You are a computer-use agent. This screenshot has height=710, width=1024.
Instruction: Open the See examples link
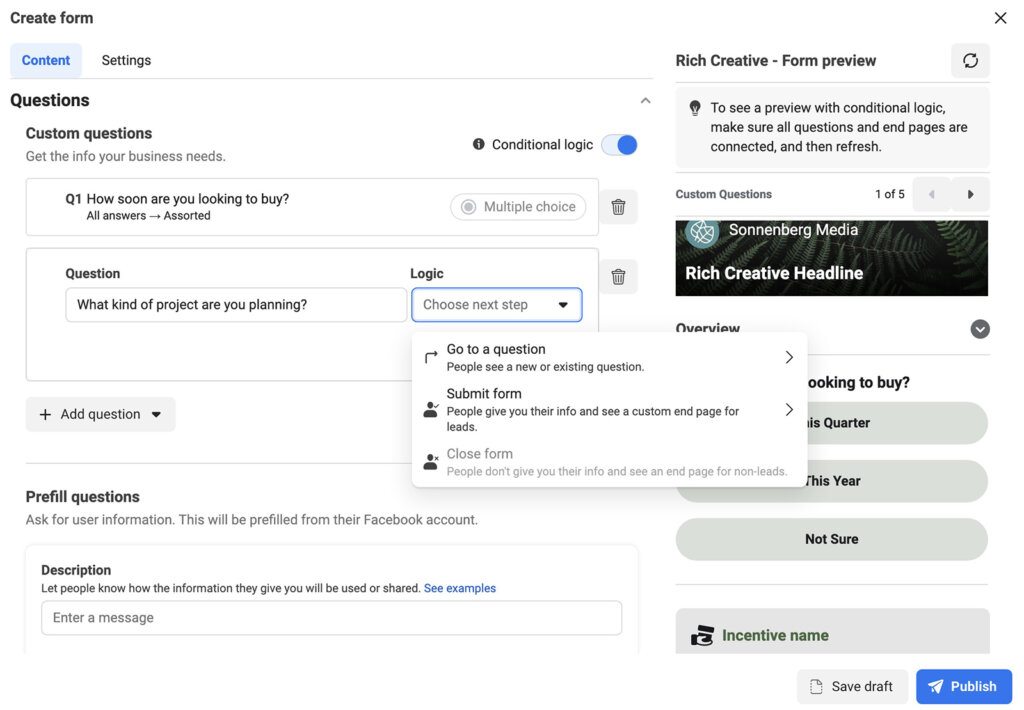tap(460, 588)
